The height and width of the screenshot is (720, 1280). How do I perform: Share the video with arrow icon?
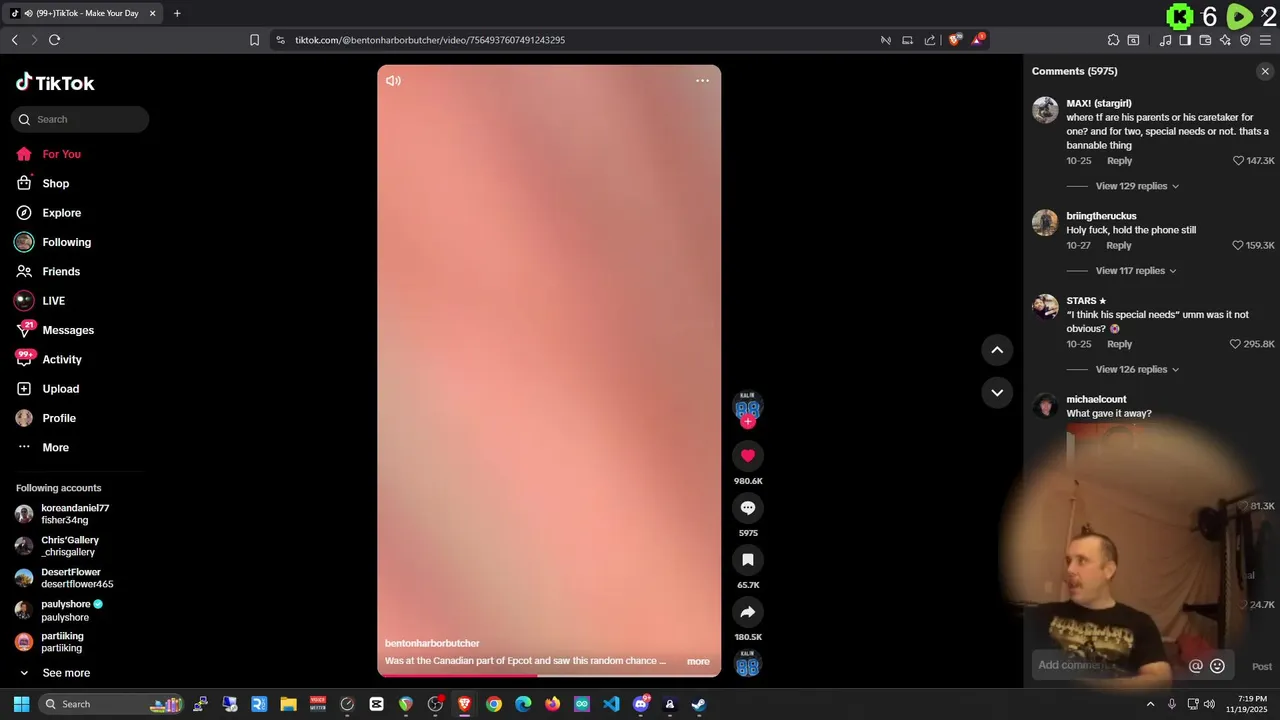[x=747, y=612]
